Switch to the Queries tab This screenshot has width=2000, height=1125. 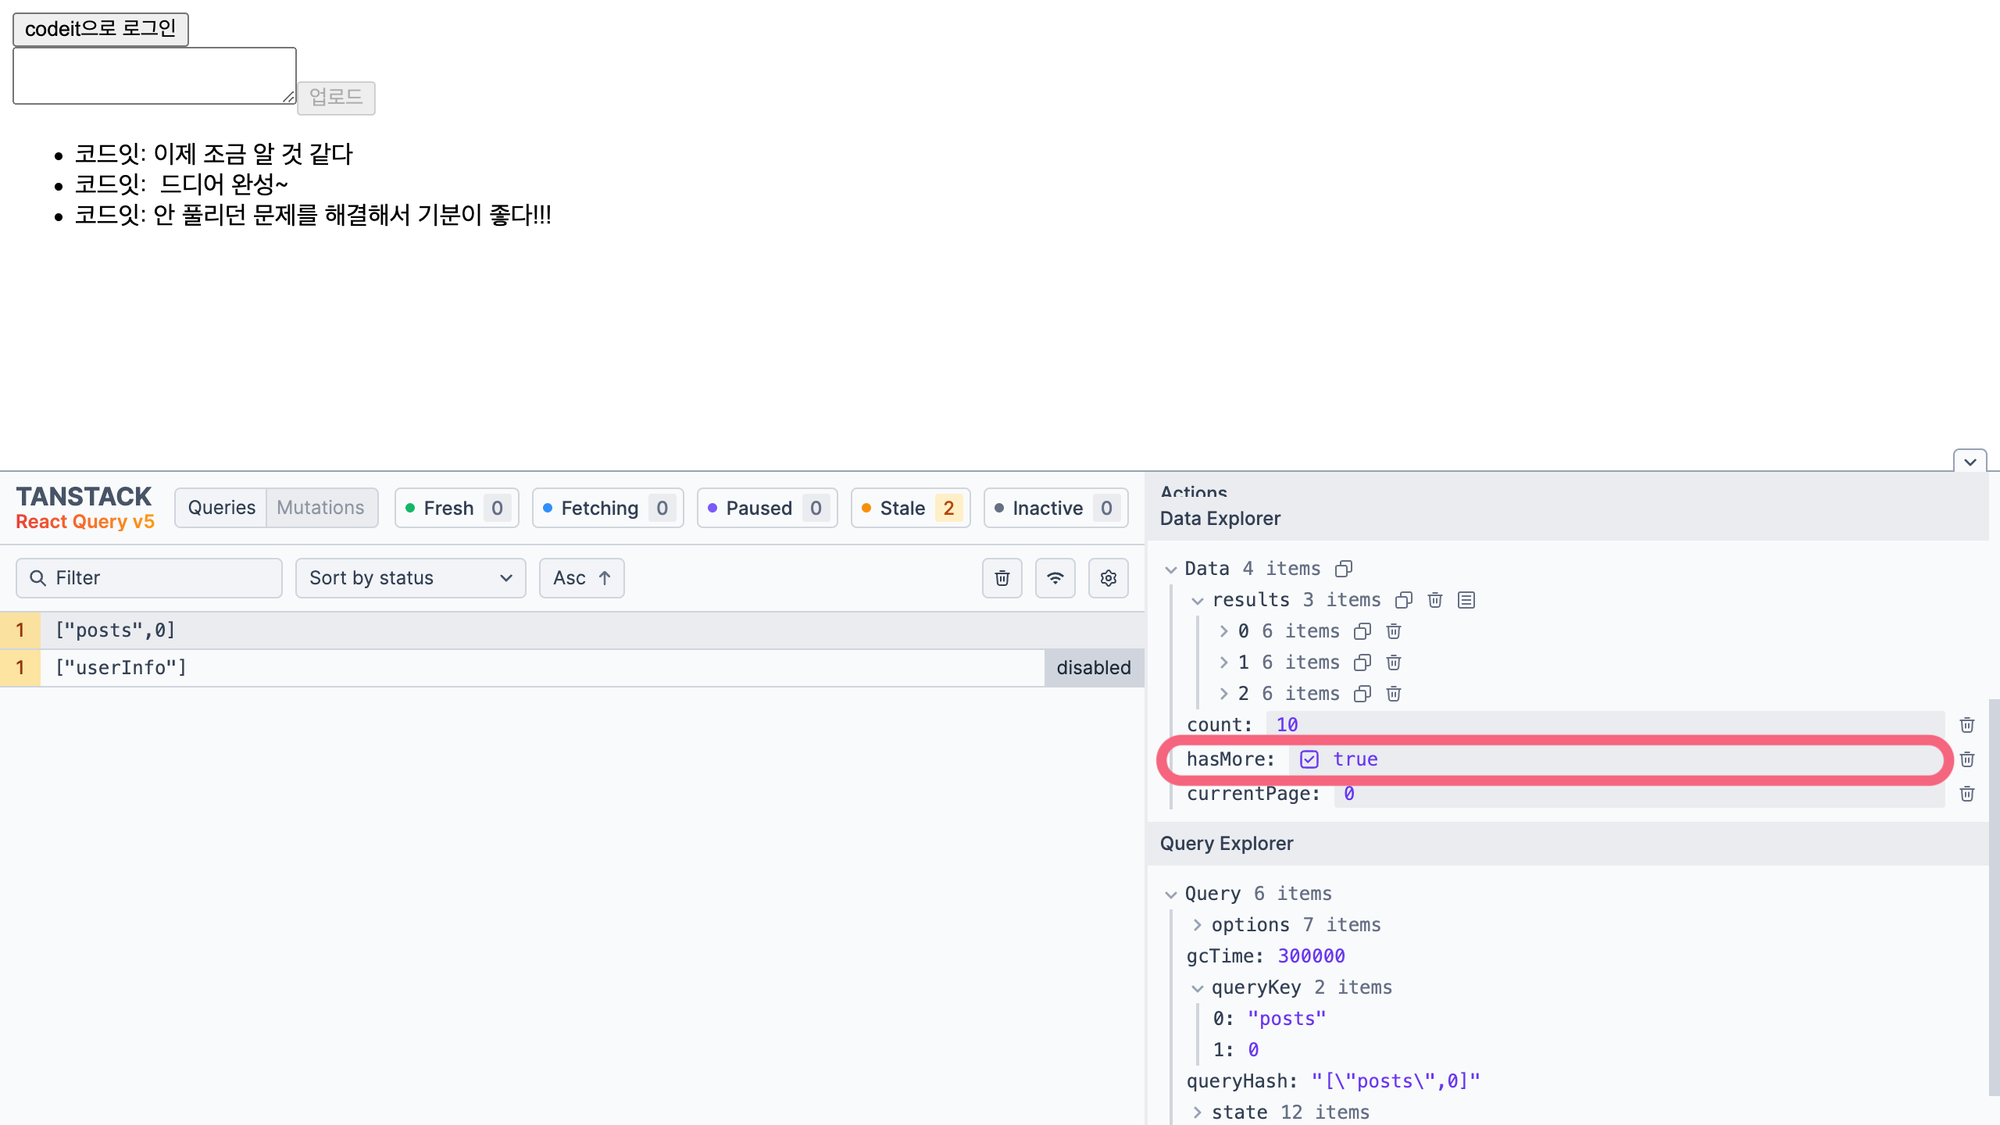click(221, 508)
